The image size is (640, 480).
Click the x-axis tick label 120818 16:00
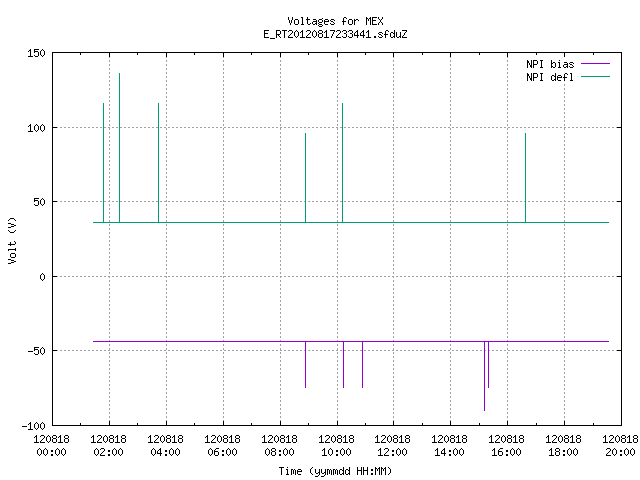click(506, 446)
